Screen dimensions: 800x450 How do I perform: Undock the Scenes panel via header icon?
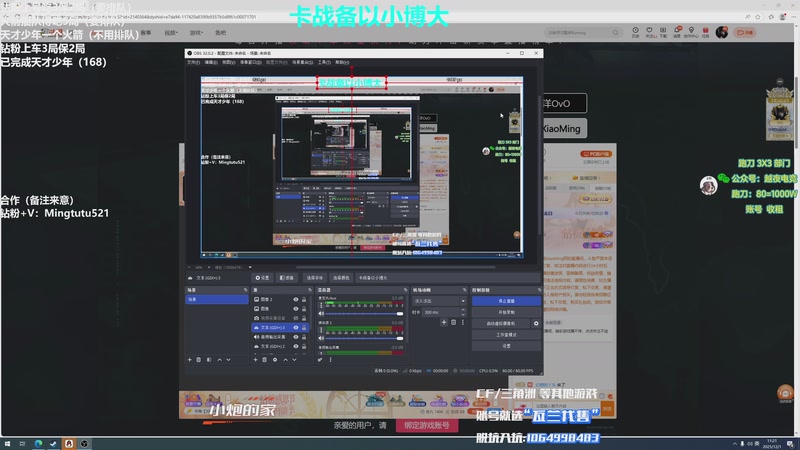(245, 290)
